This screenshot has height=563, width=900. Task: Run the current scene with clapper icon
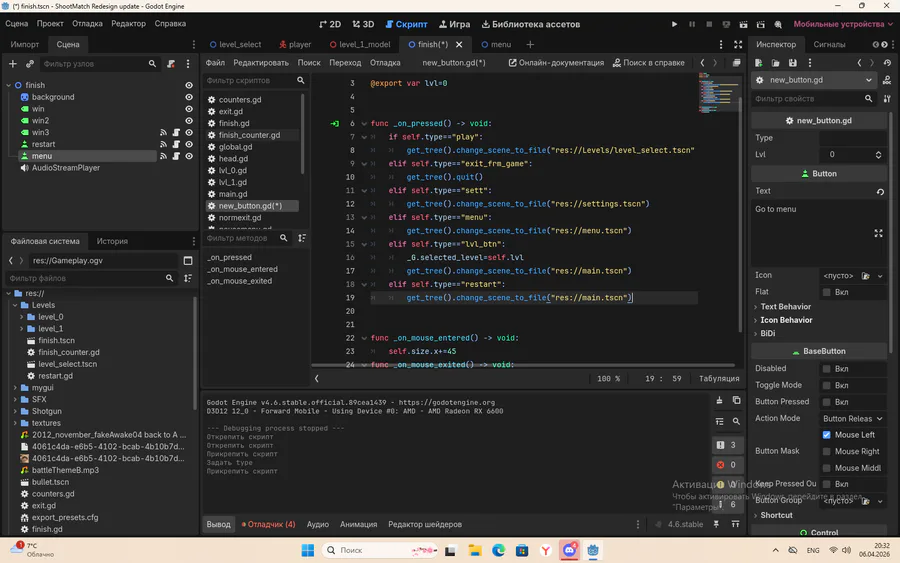(x=743, y=24)
